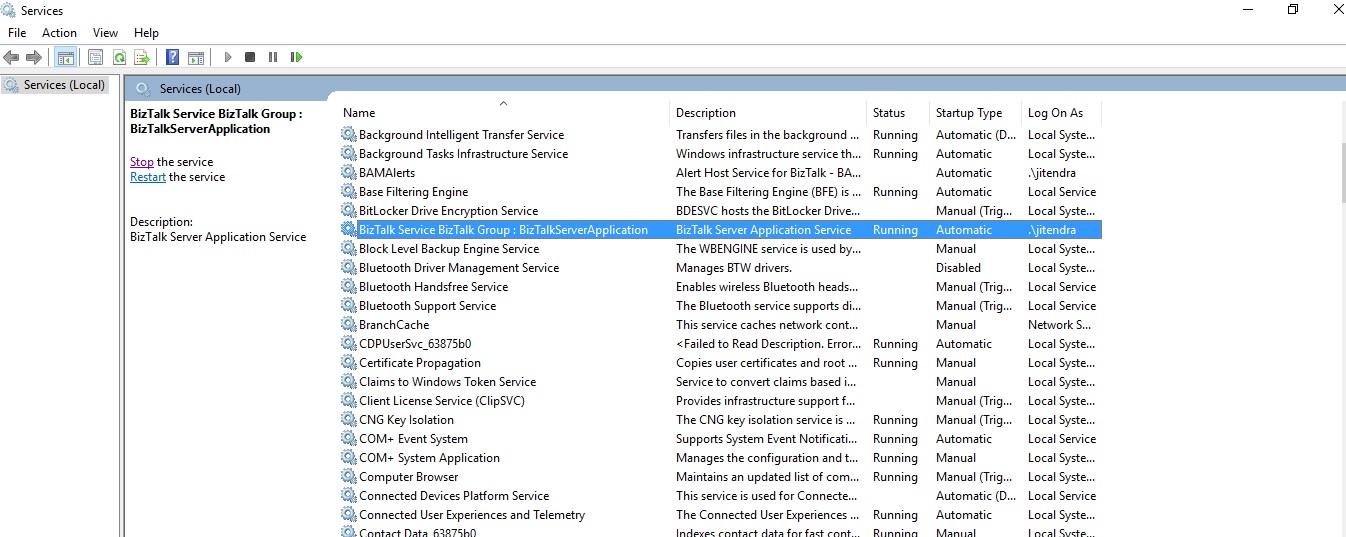Select Bluetooth Handsfree Service row

[x=720, y=287]
